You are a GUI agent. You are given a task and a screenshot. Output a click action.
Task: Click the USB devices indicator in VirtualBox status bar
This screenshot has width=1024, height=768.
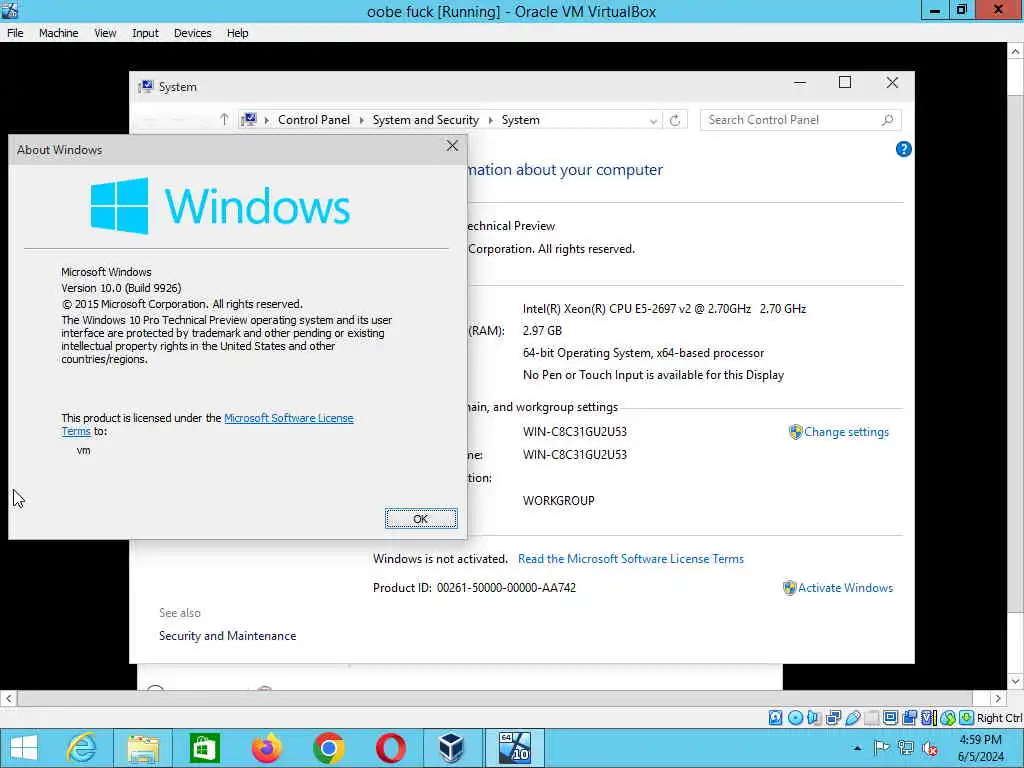(852, 718)
